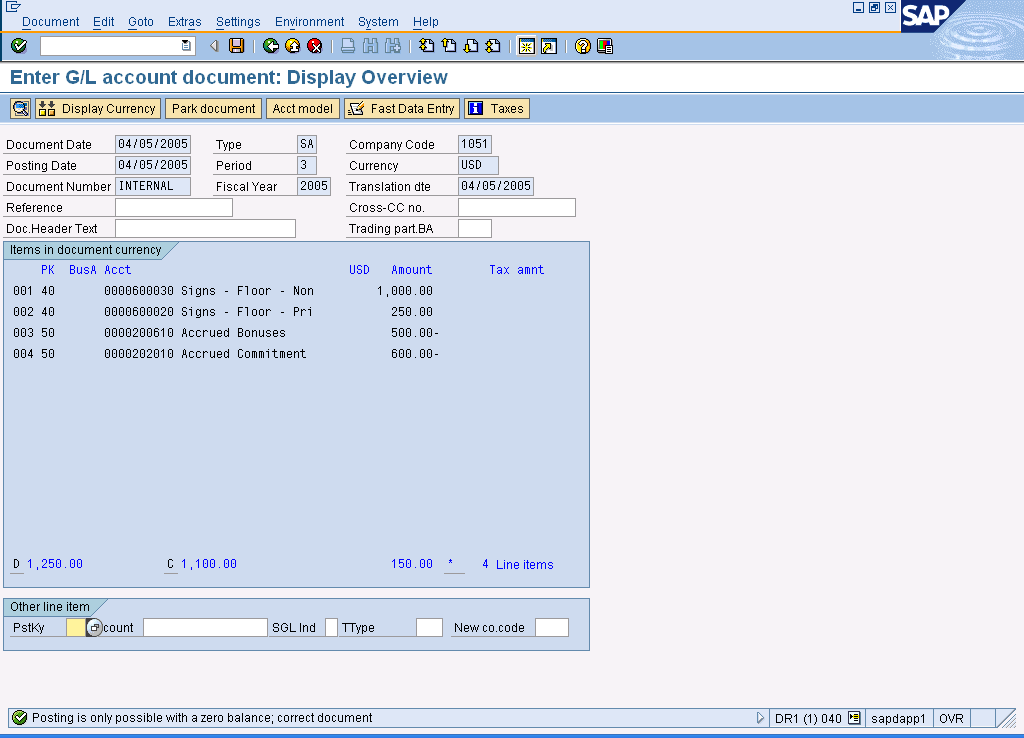Viewport: 1024px width, 738px height.
Task: Click the debit total 1,250.00
Action: click(x=55, y=564)
